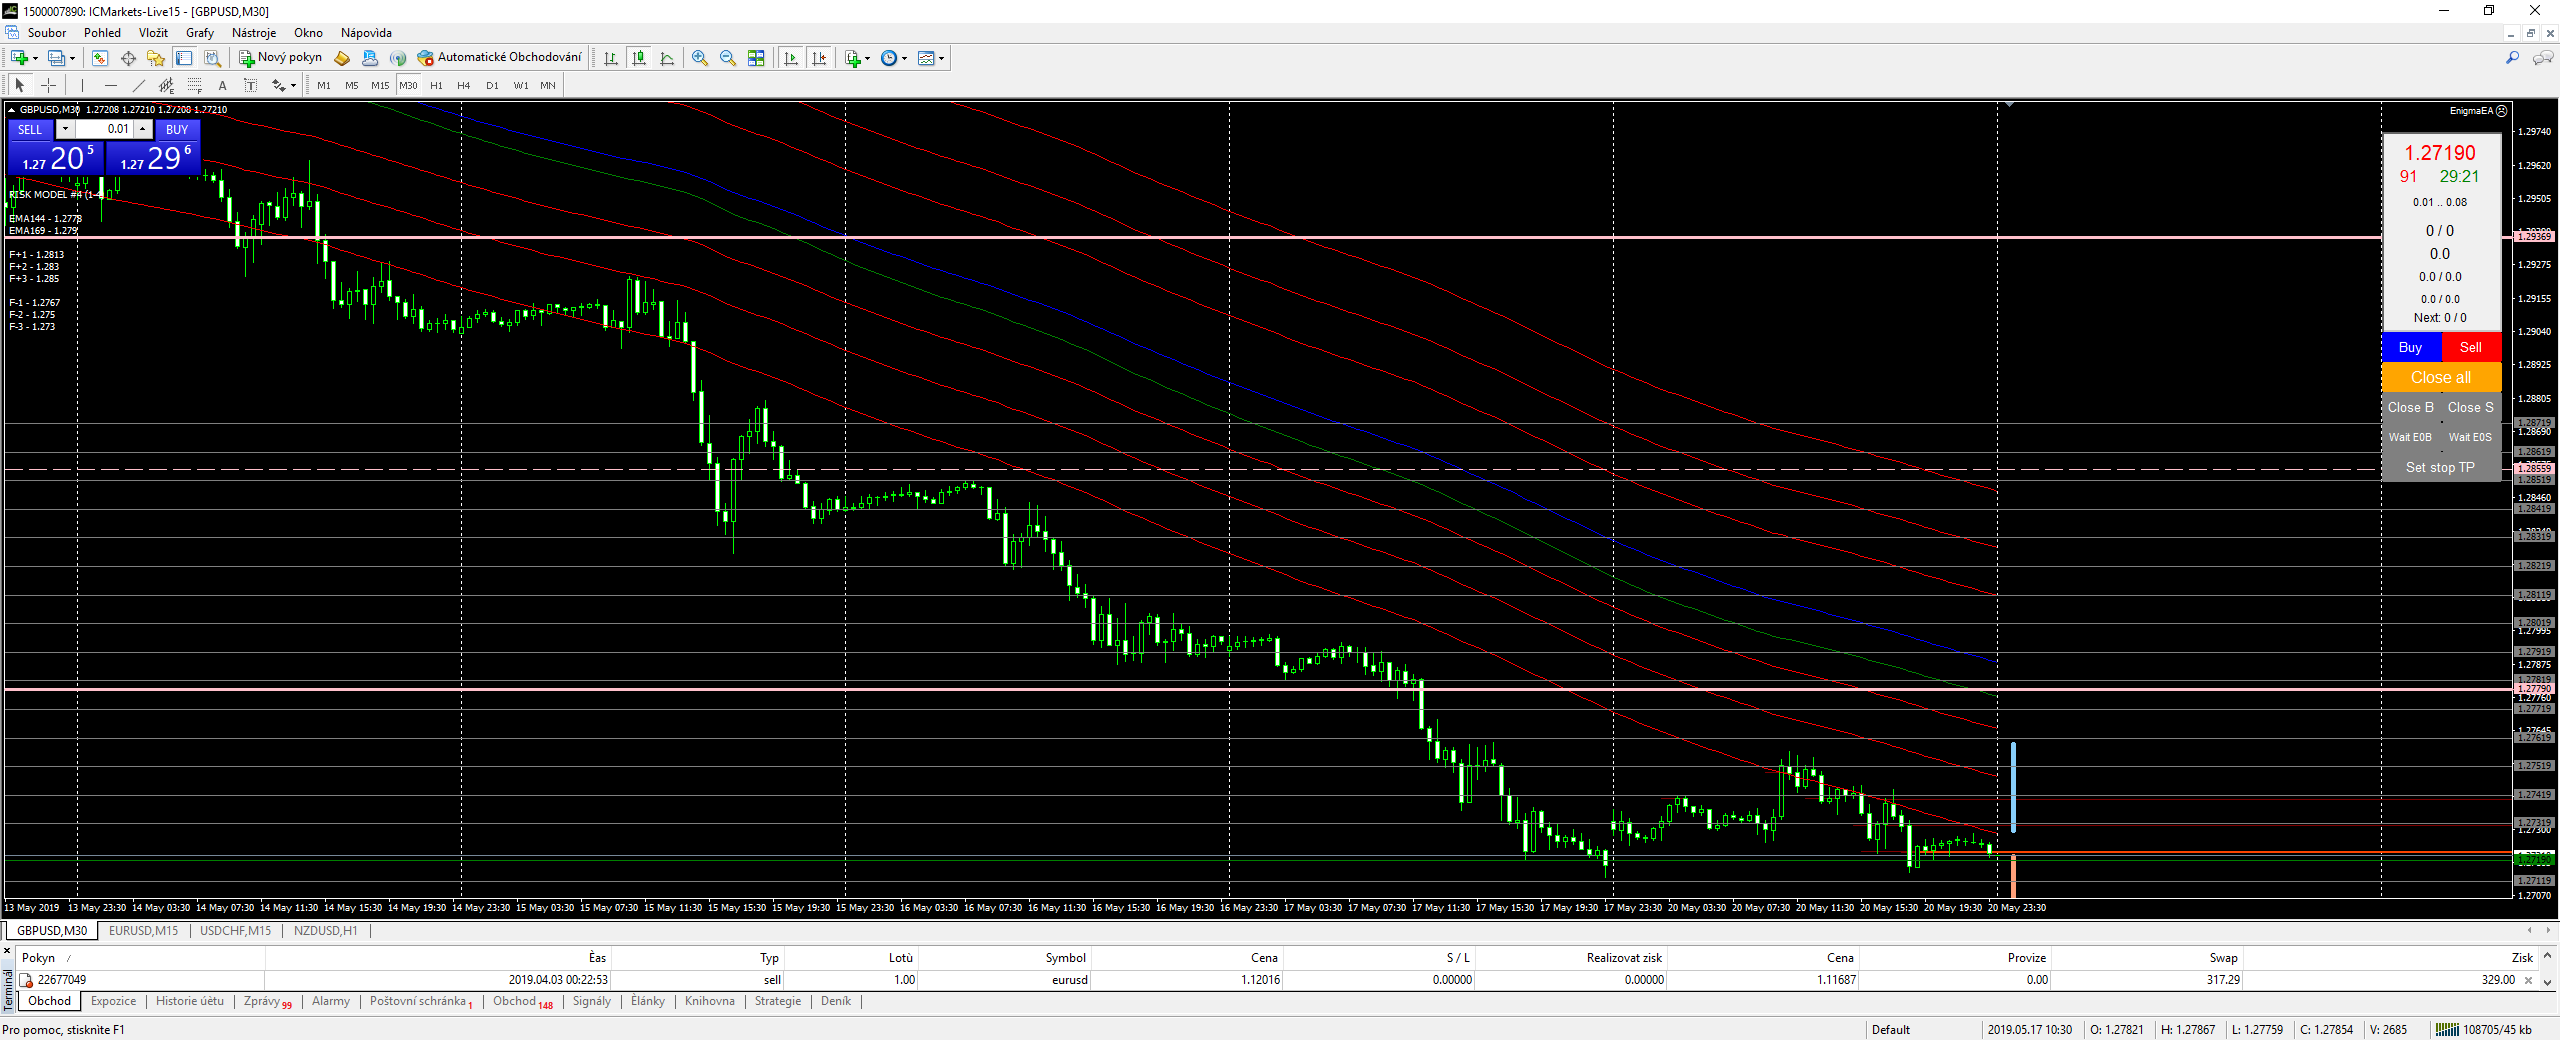Select the Fibonacci retracement tool
Image resolution: width=2560 pixels, height=1040 pixels.
coord(195,86)
